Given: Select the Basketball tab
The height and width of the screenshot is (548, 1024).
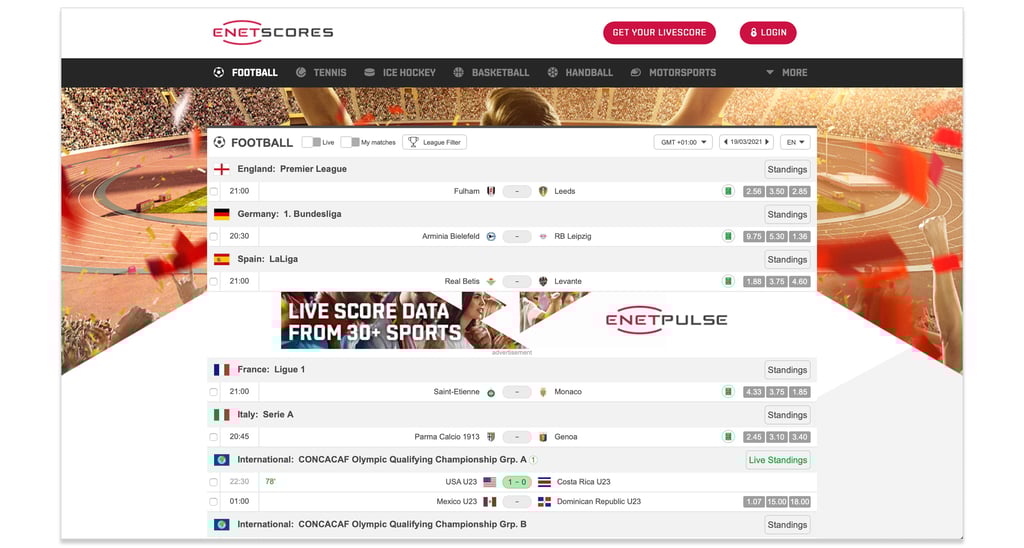Looking at the screenshot, I should [x=491, y=73].
